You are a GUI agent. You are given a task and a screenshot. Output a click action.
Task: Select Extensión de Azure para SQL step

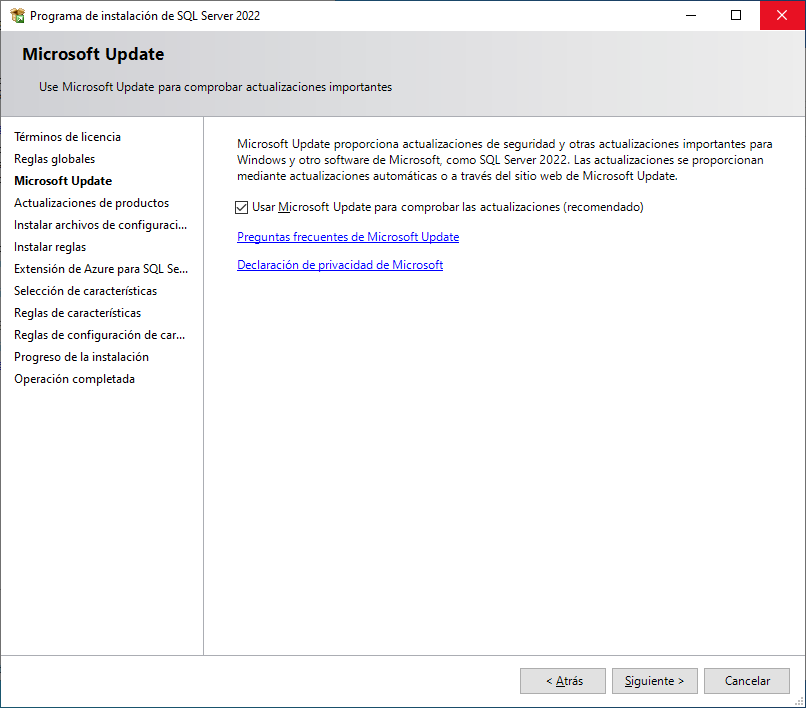coord(101,269)
